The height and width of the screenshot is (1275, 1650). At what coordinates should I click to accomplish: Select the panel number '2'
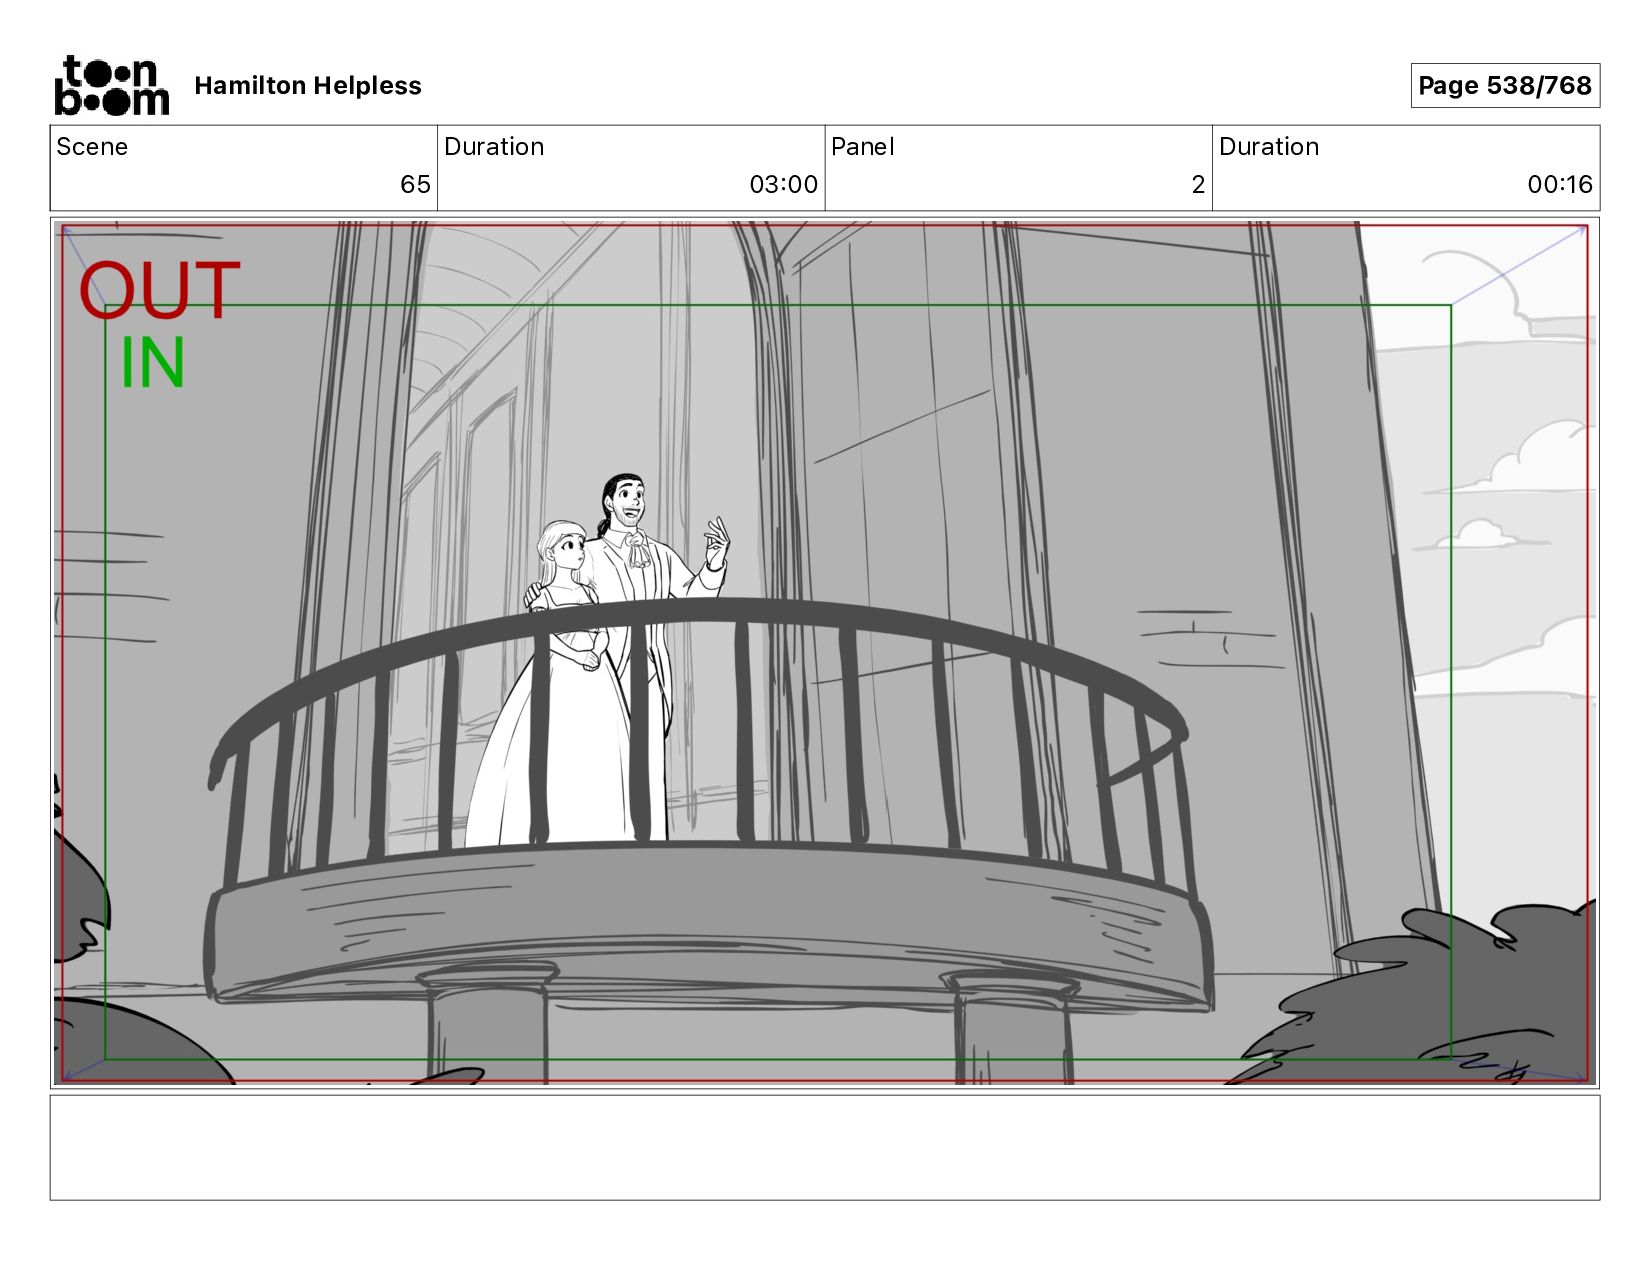tap(1198, 184)
